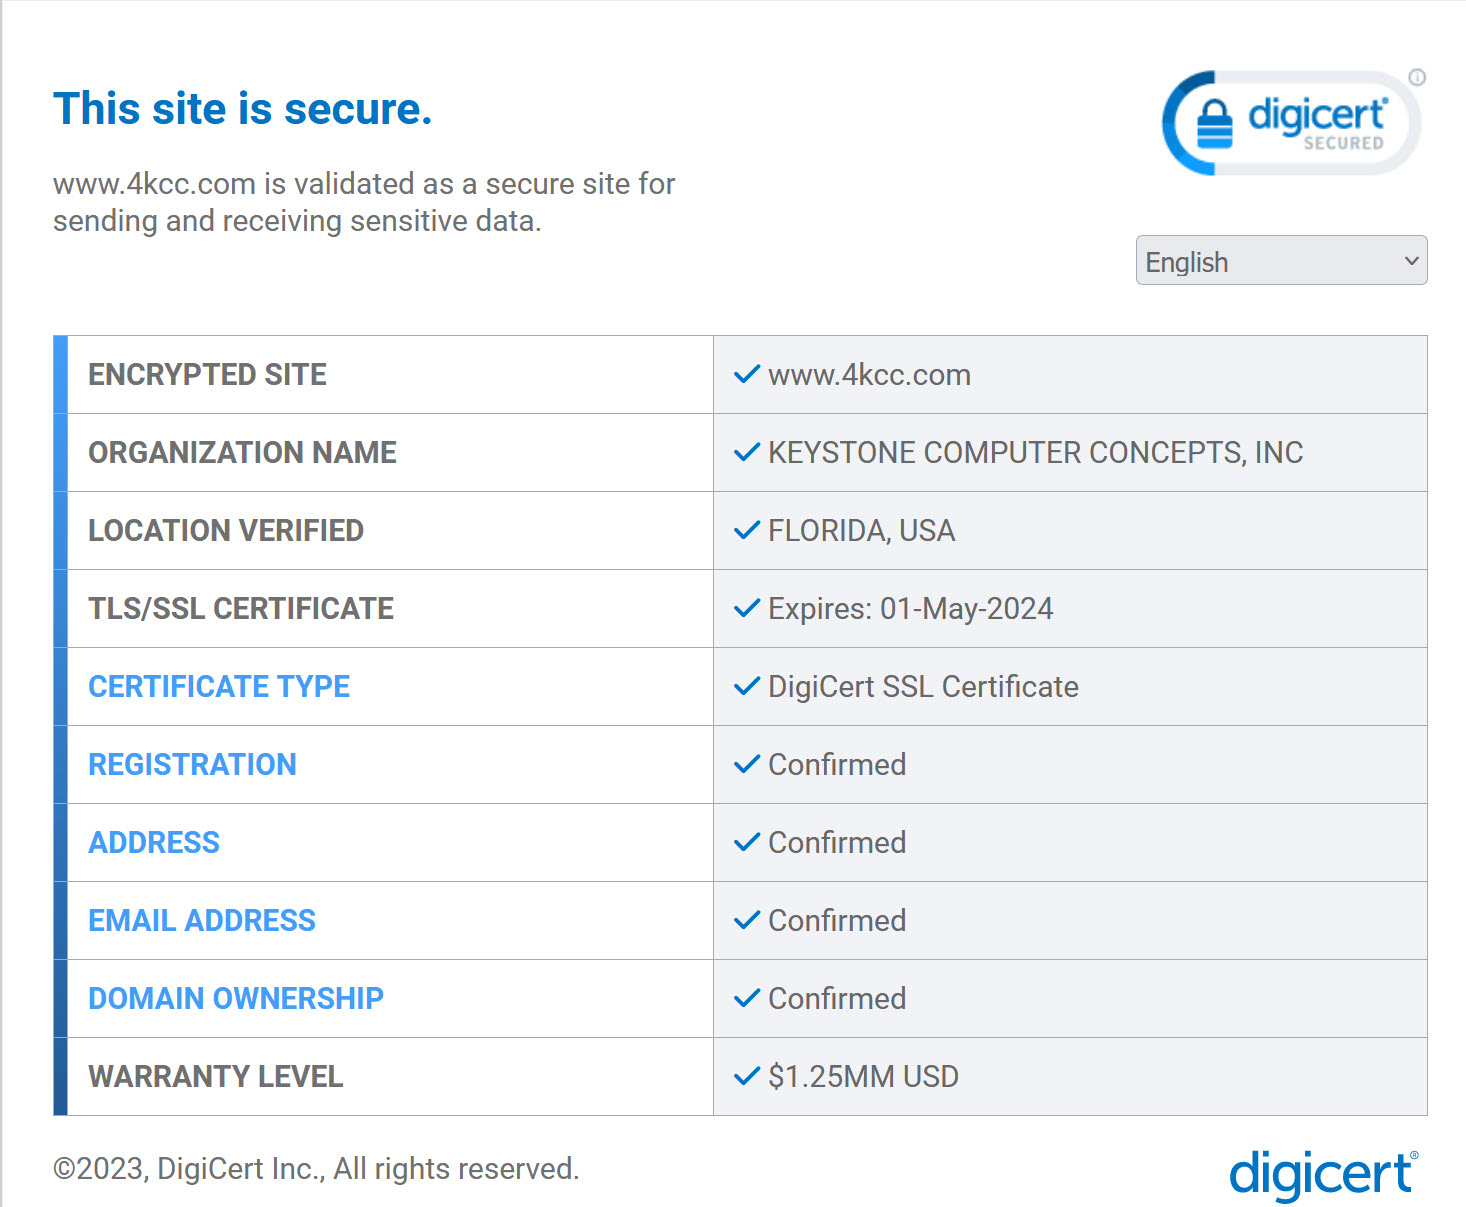Viewport: 1466px width, 1207px height.
Task: Click the KEYSTONE COMPUTER CONCEPTS, INC value
Action: click(1035, 453)
